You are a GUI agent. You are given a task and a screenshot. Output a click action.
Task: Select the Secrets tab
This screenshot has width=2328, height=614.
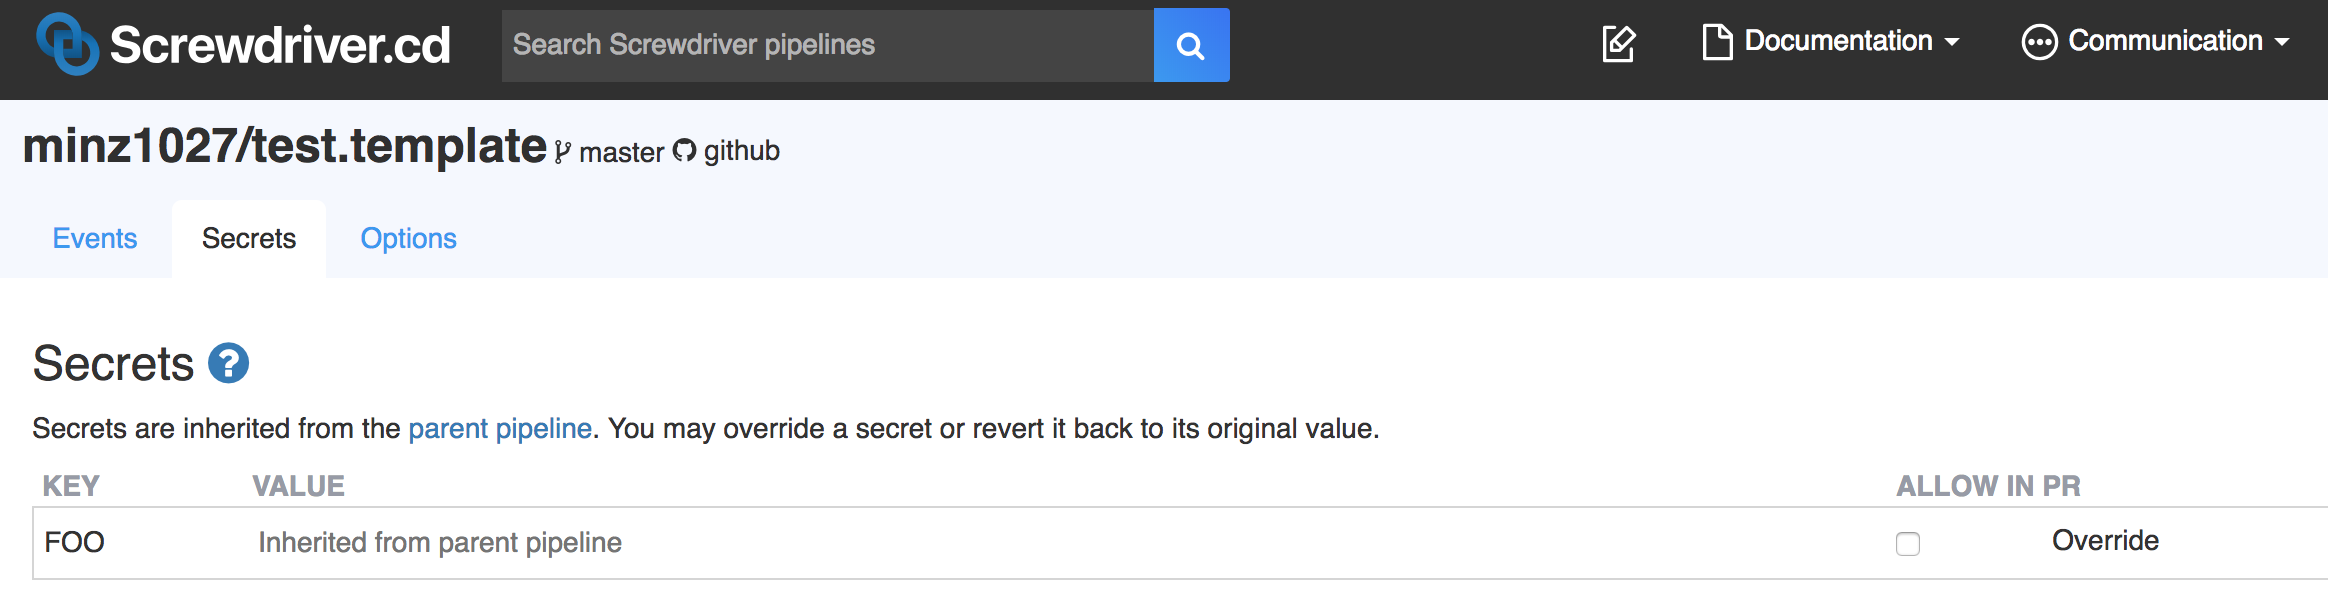[x=249, y=238]
